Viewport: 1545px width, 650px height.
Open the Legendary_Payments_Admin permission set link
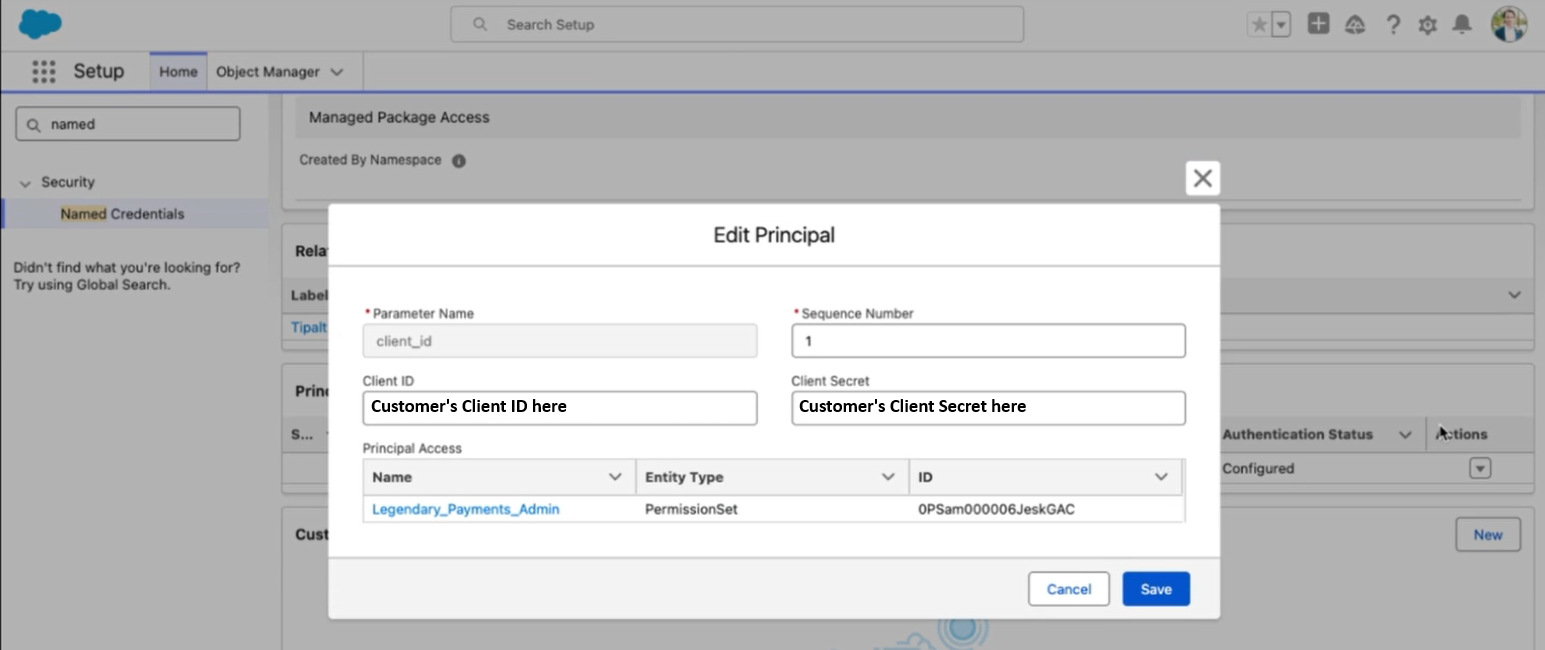(465, 509)
